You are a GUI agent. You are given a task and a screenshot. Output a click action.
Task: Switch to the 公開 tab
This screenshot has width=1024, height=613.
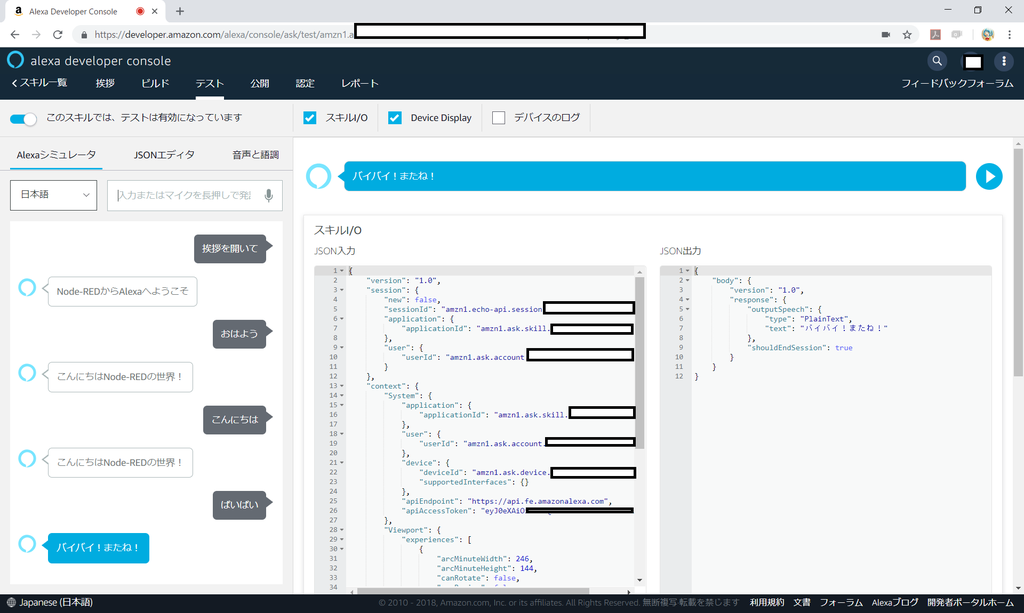(x=259, y=83)
